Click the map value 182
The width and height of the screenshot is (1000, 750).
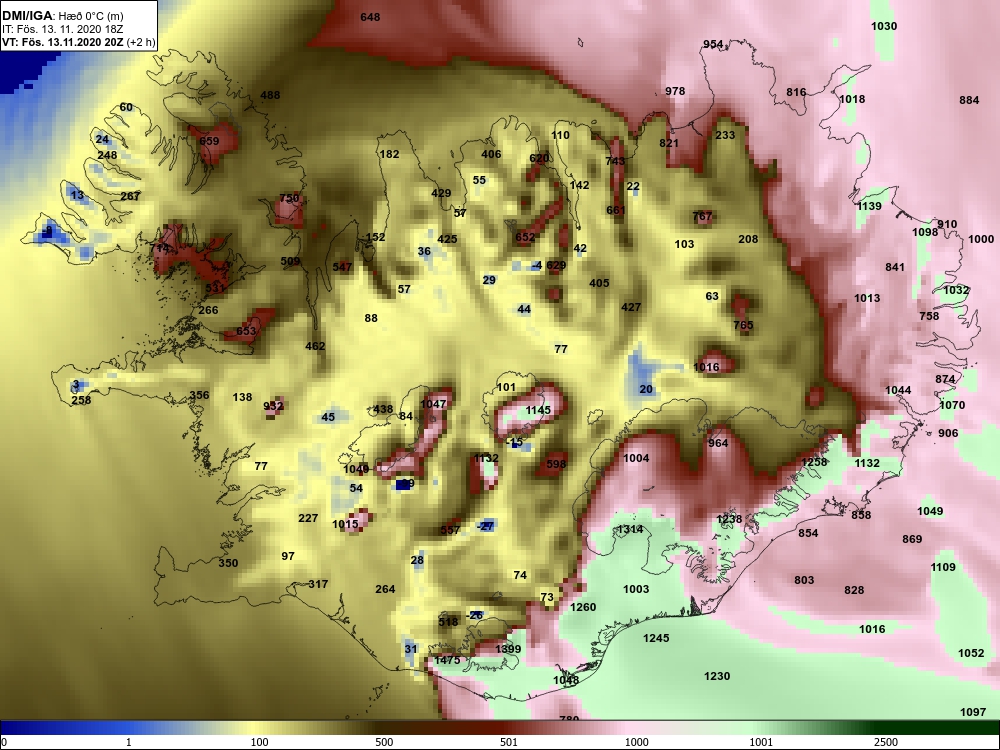389,154
